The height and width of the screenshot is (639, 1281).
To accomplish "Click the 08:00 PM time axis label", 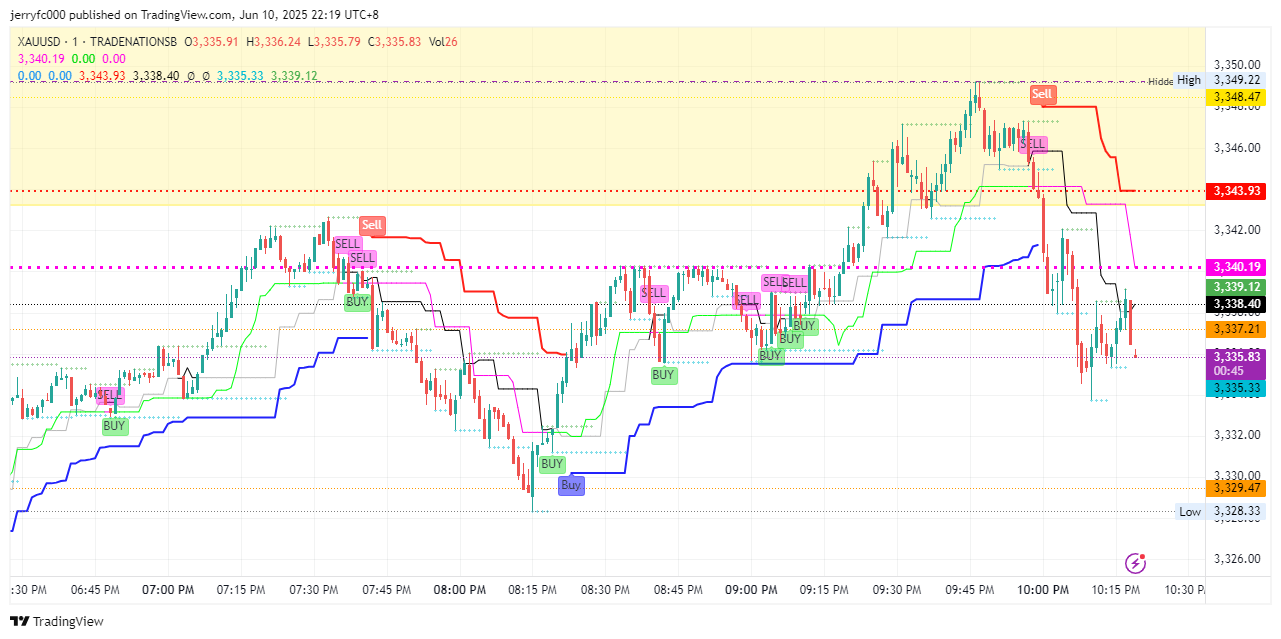I will coord(458,591).
